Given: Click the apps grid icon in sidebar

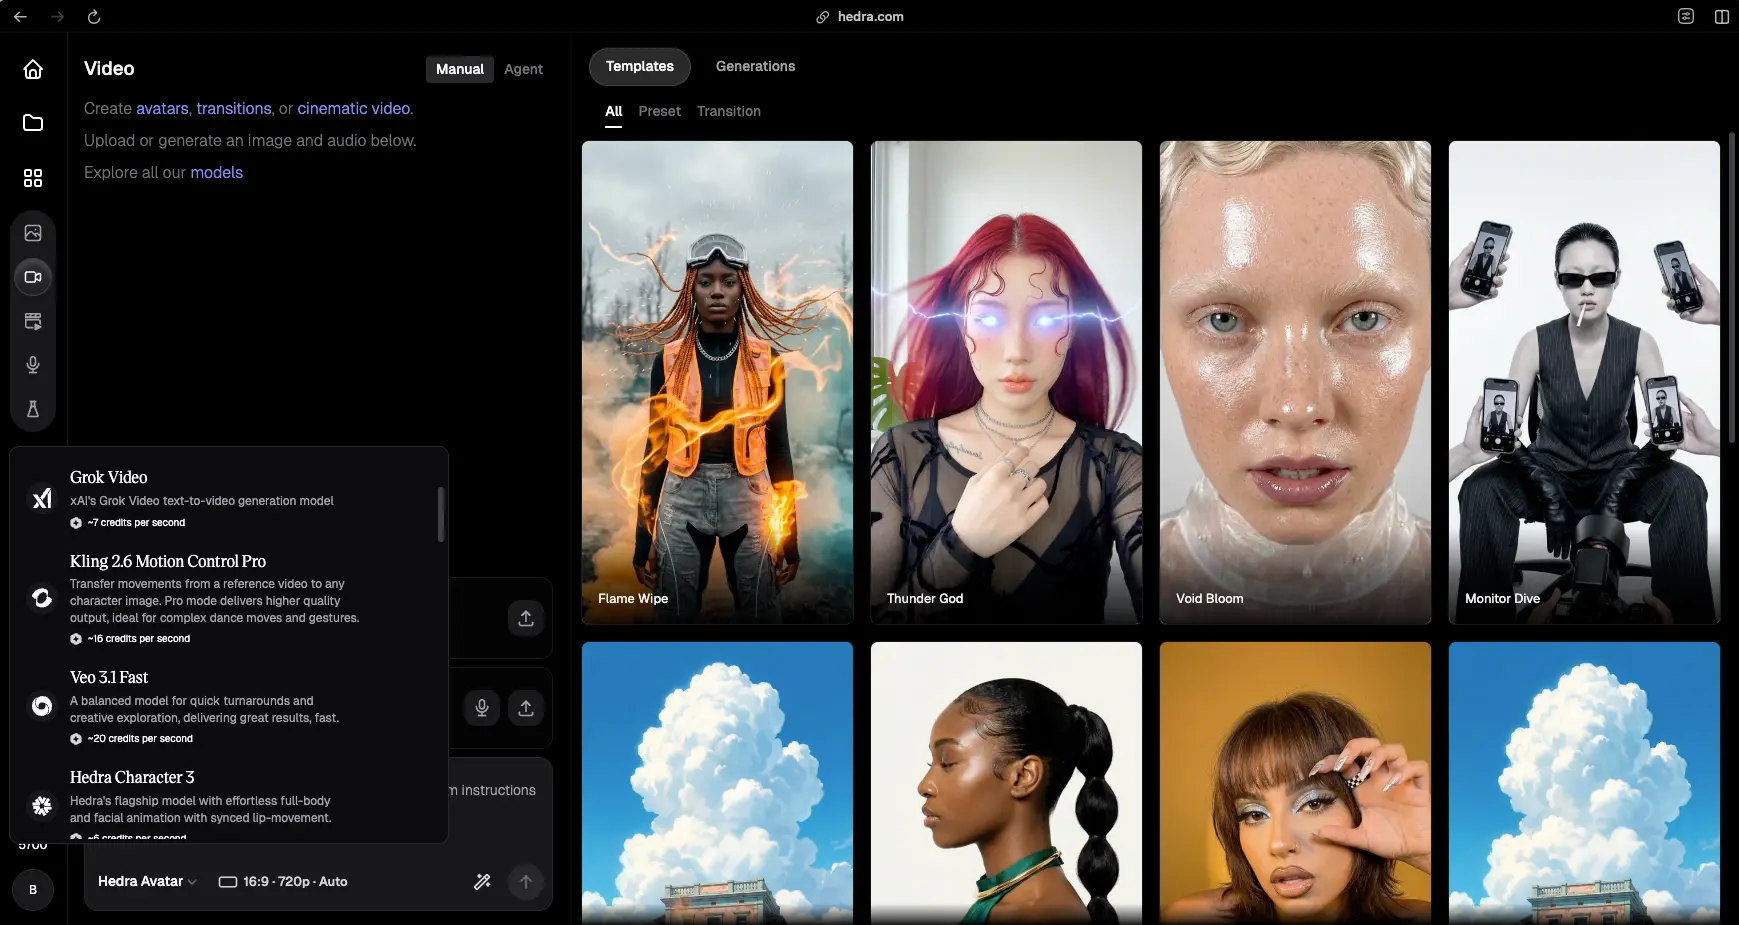Looking at the screenshot, I should pos(33,178).
